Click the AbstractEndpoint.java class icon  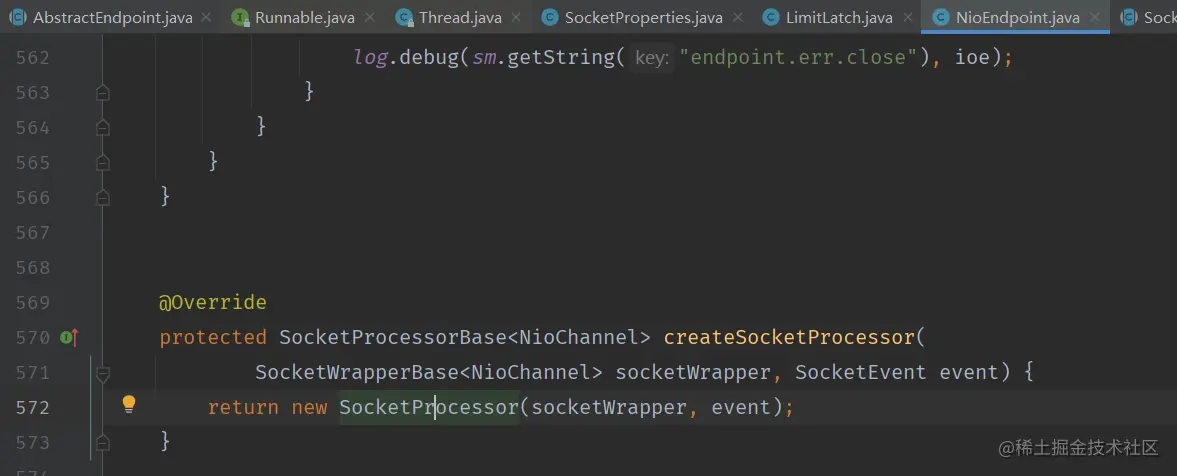(18, 17)
